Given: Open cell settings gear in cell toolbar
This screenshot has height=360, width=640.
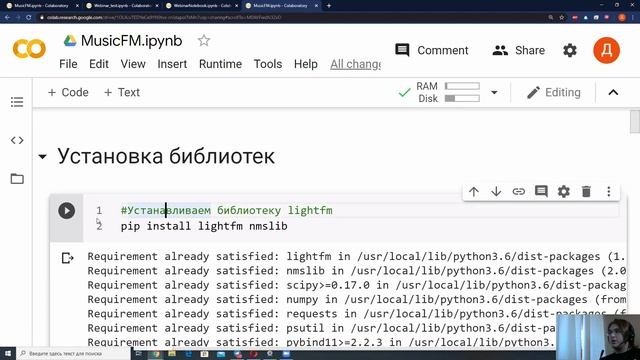Looking at the screenshot, I should coord(564,191).
